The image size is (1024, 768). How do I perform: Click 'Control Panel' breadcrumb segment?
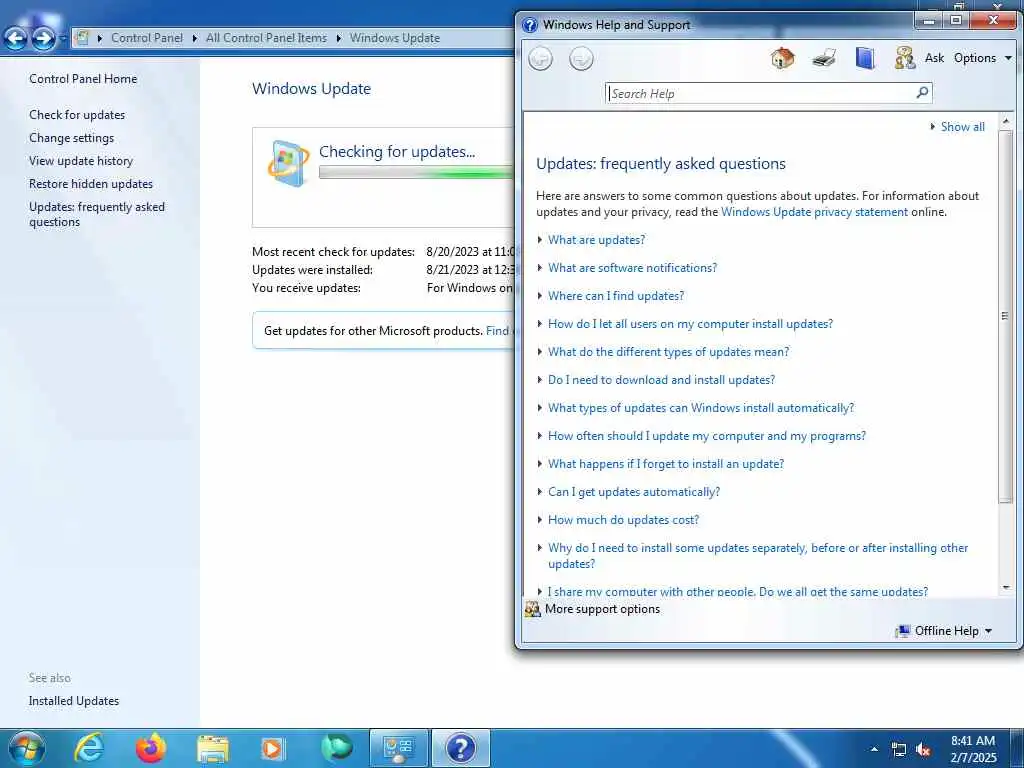point(147,38)
